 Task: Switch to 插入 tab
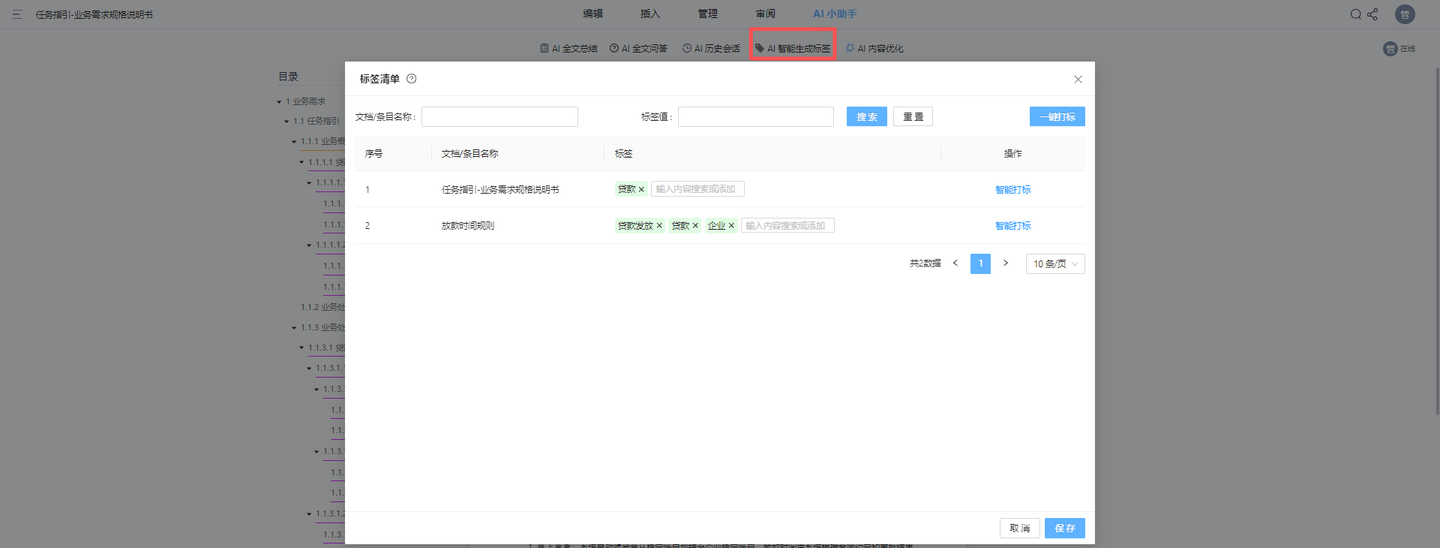coord(650,14)
